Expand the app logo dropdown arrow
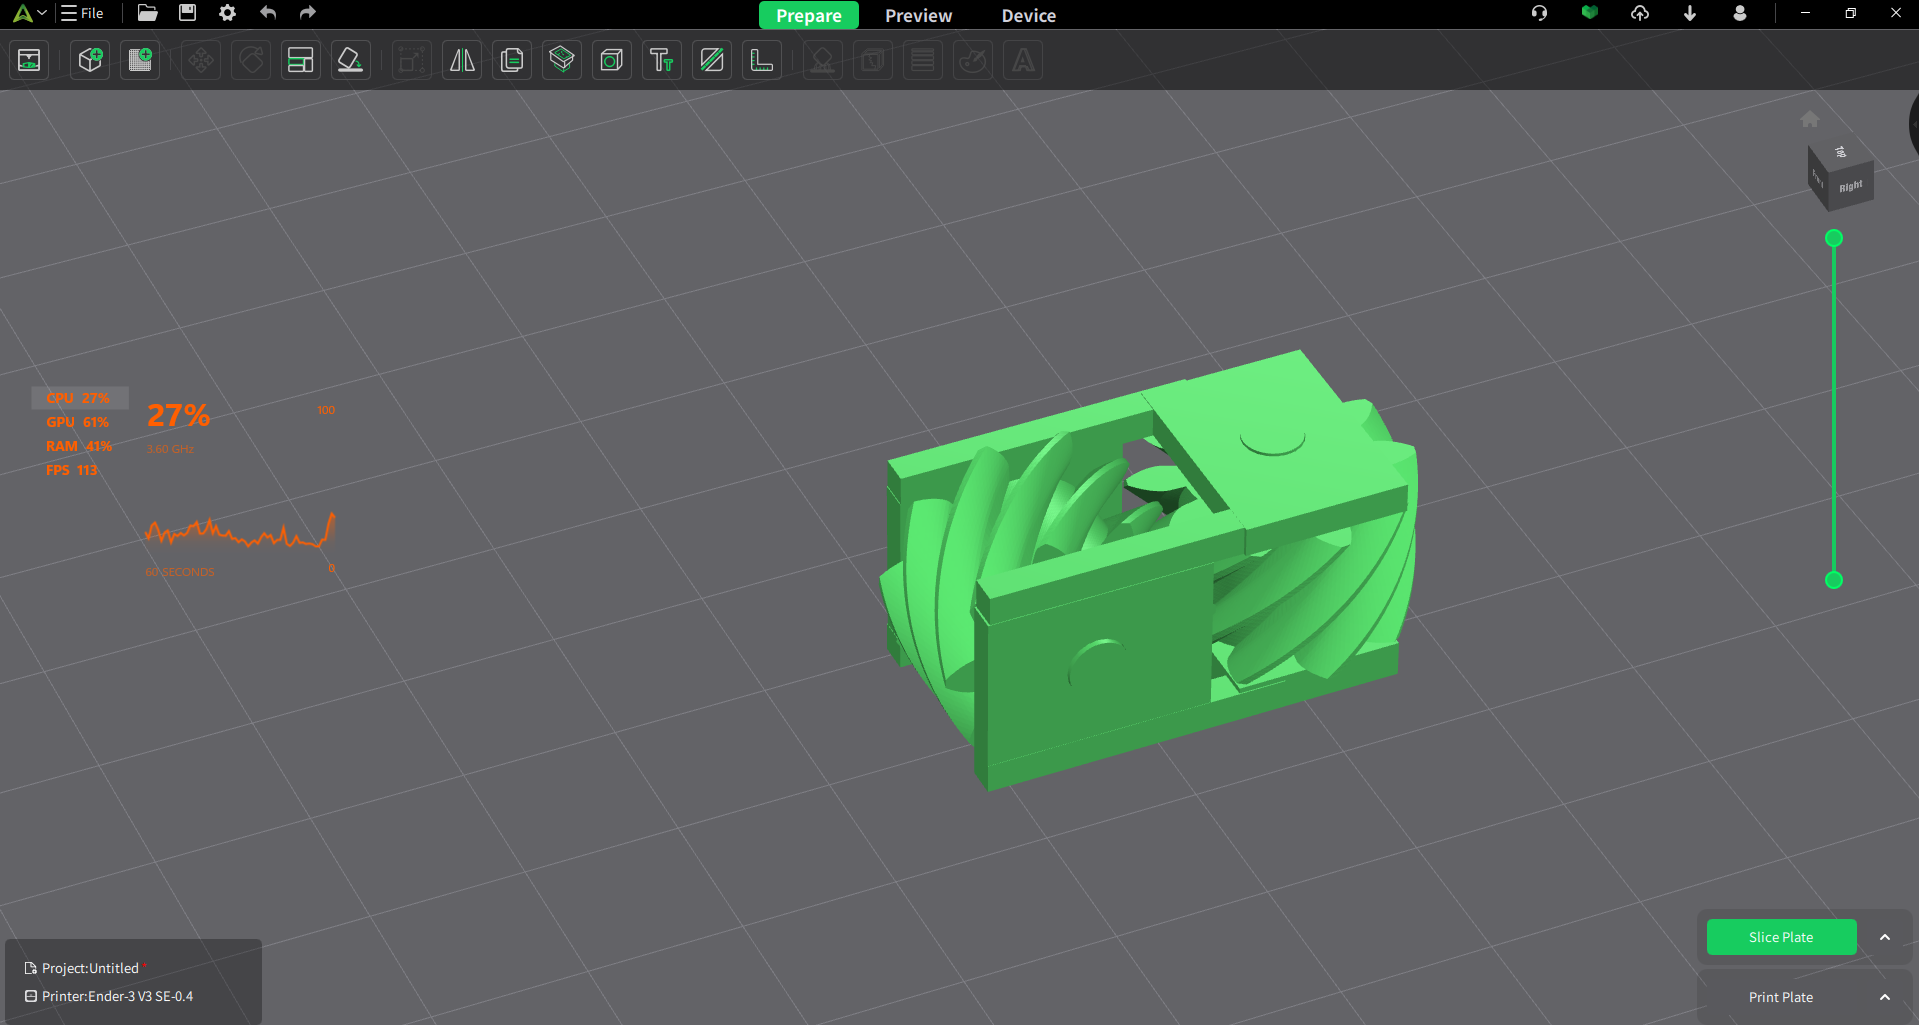Image resolution: width=1919 pixels, height=1025 pixels. pyautogui.click(x=42, y=13)
